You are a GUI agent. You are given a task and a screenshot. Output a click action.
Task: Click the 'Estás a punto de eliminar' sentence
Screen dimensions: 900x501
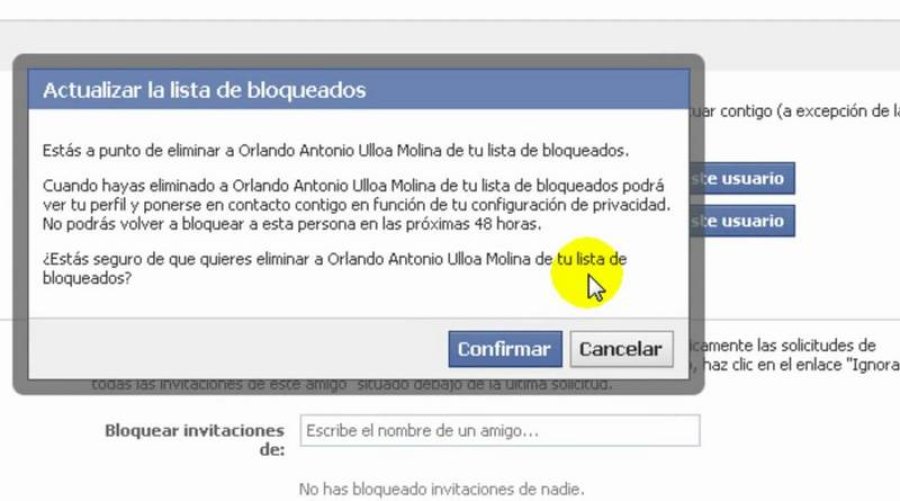[x=336, y=151]
